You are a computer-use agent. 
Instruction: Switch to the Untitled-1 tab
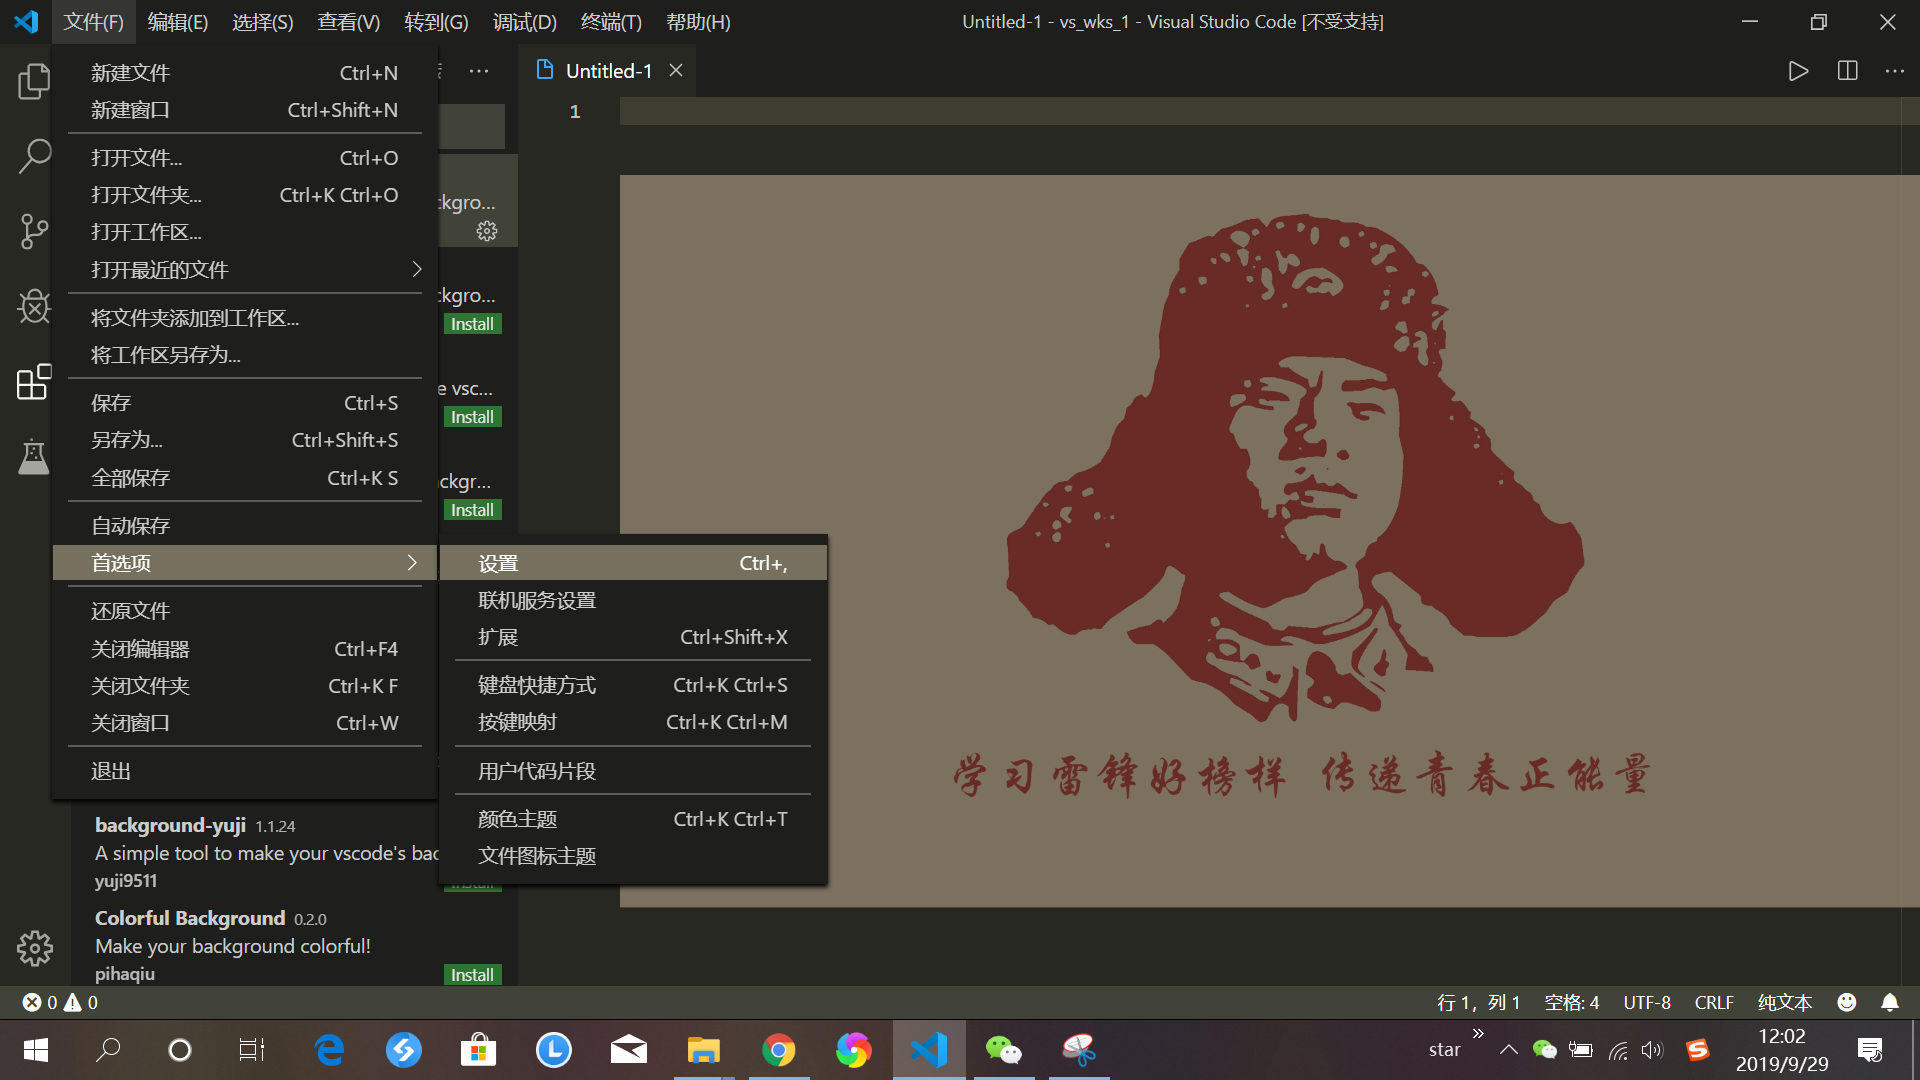(609, 70)
